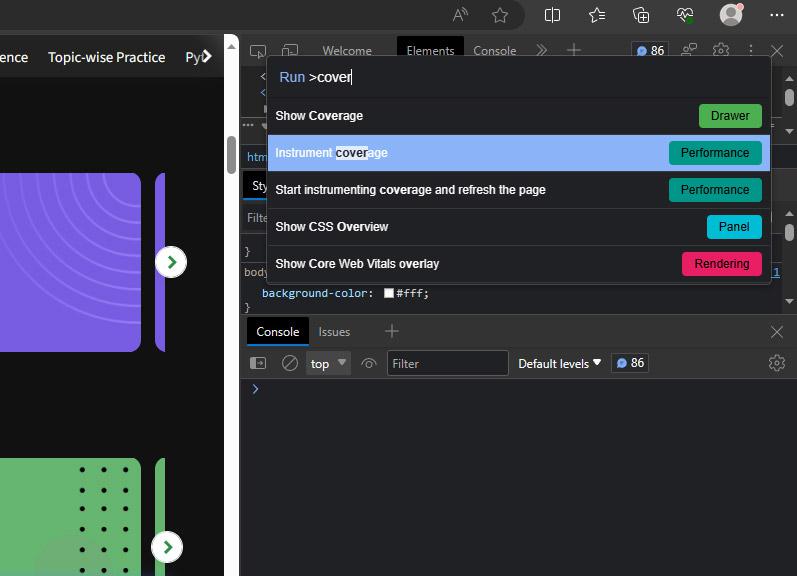Click the clear console icon
Image resolution: width=797 pixels, height=576 pixels.
point(290,363)
